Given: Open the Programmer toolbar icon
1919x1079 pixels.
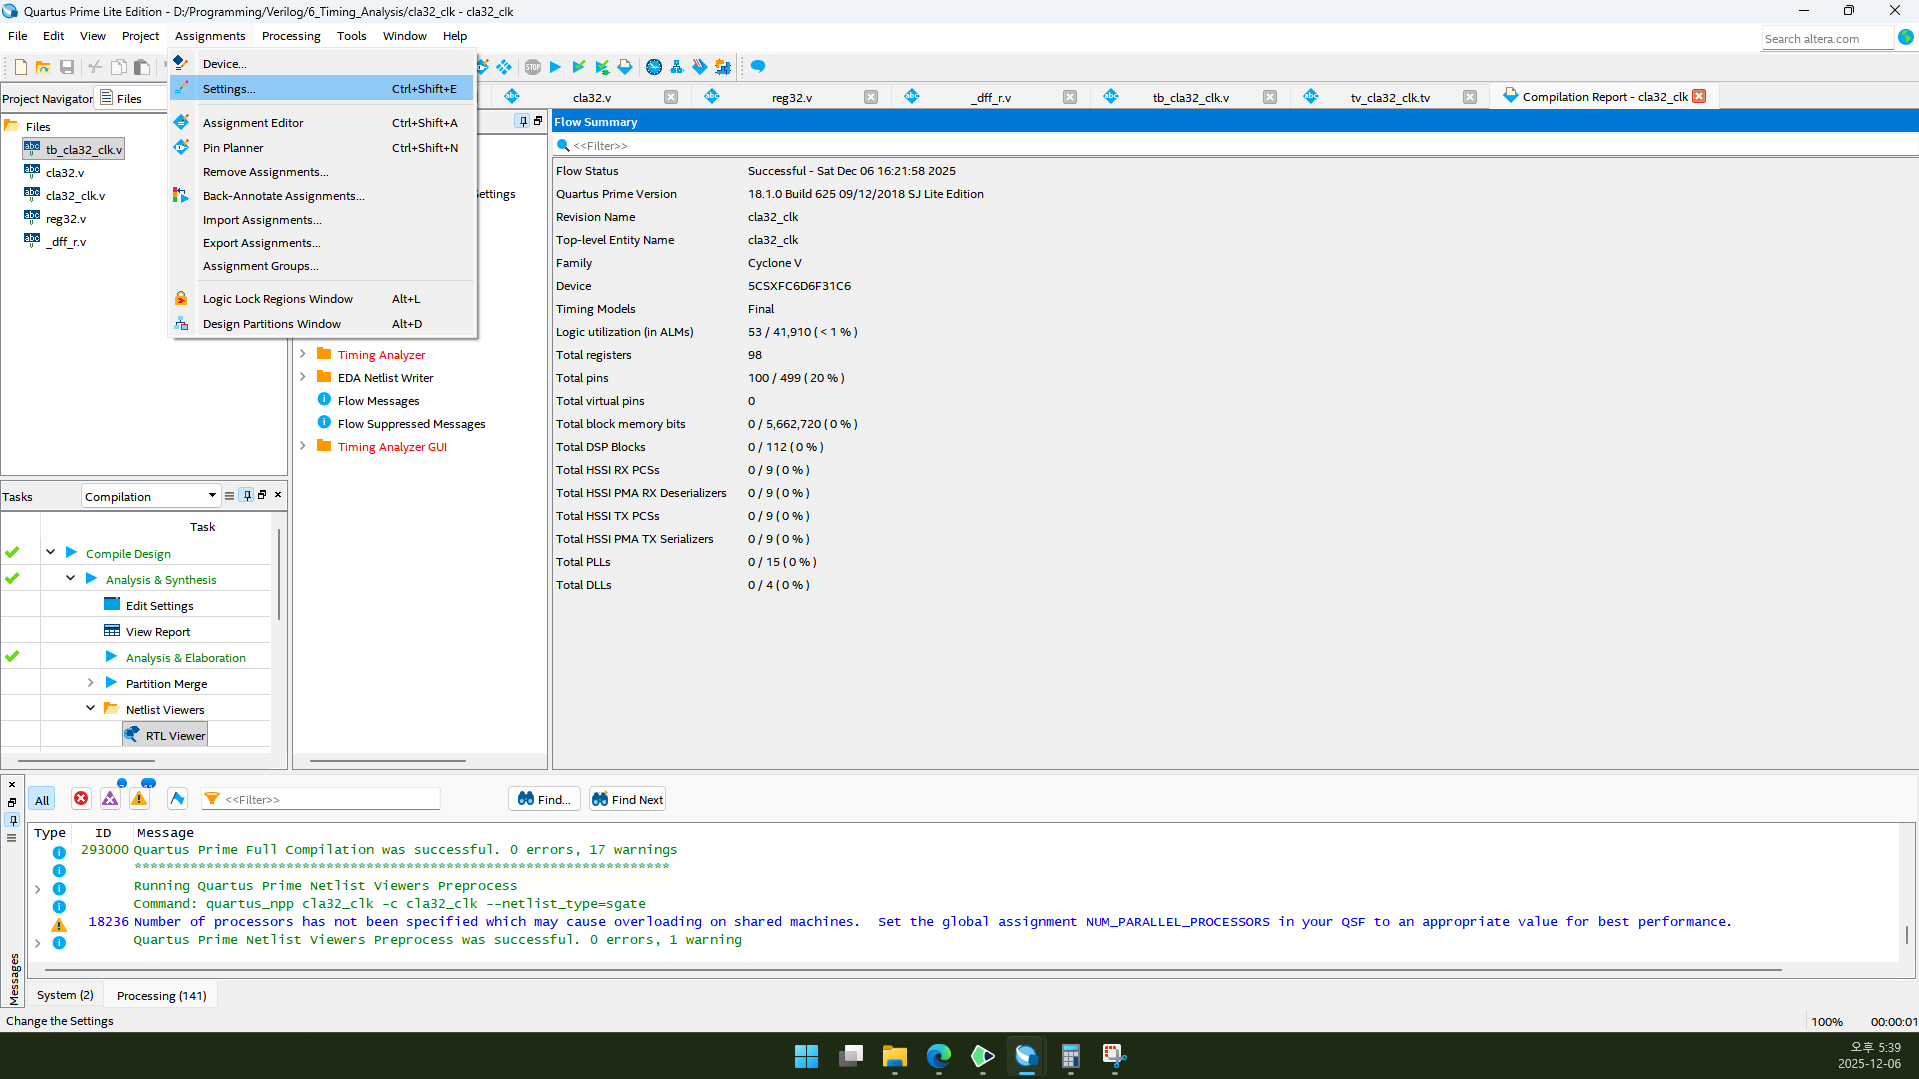Looking at the screenshot, I should click(x=700, y=67).
